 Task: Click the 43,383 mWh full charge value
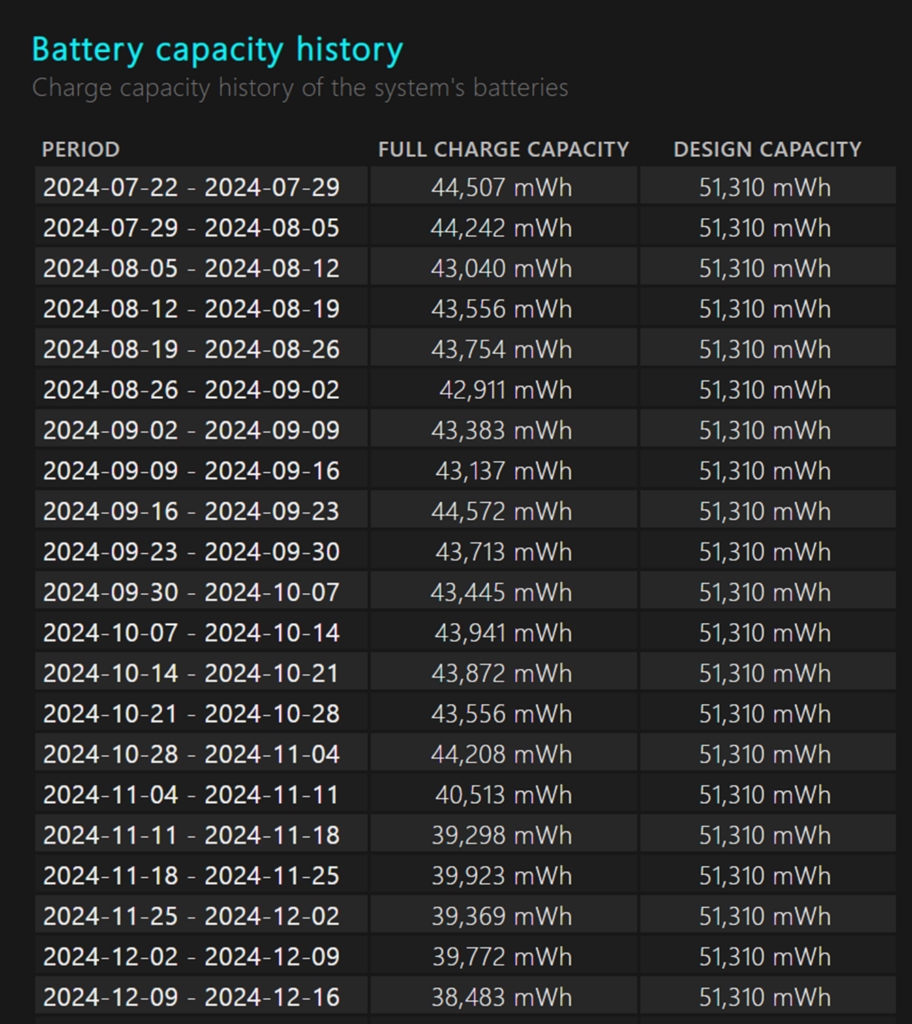(502, 430)
